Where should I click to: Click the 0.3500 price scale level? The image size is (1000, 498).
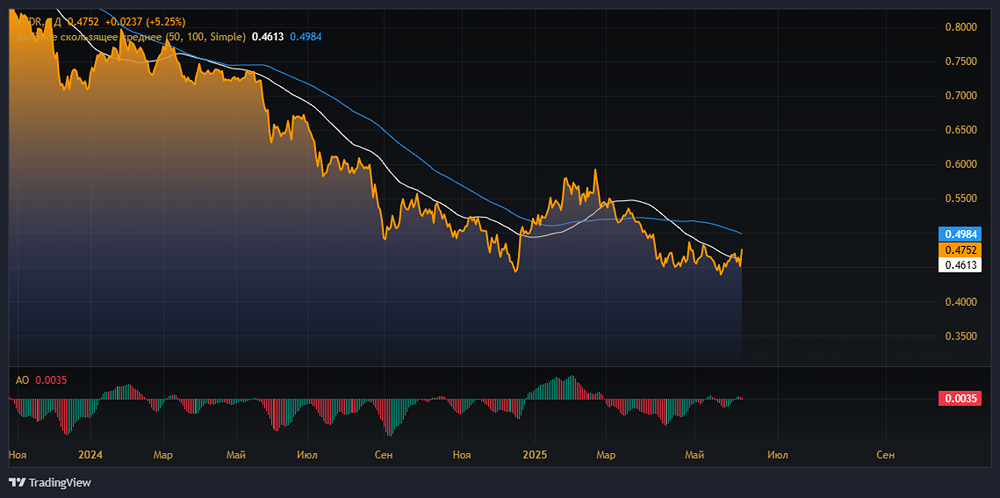(959, 336)
